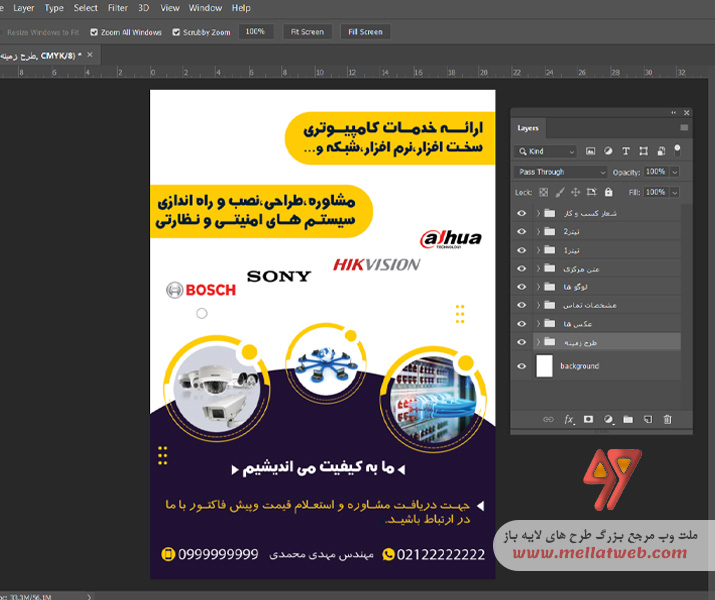Image resolution: width=715 pixels, height=600 pixels.
Task: Open the Filter menu
Action: pos(118,8)
